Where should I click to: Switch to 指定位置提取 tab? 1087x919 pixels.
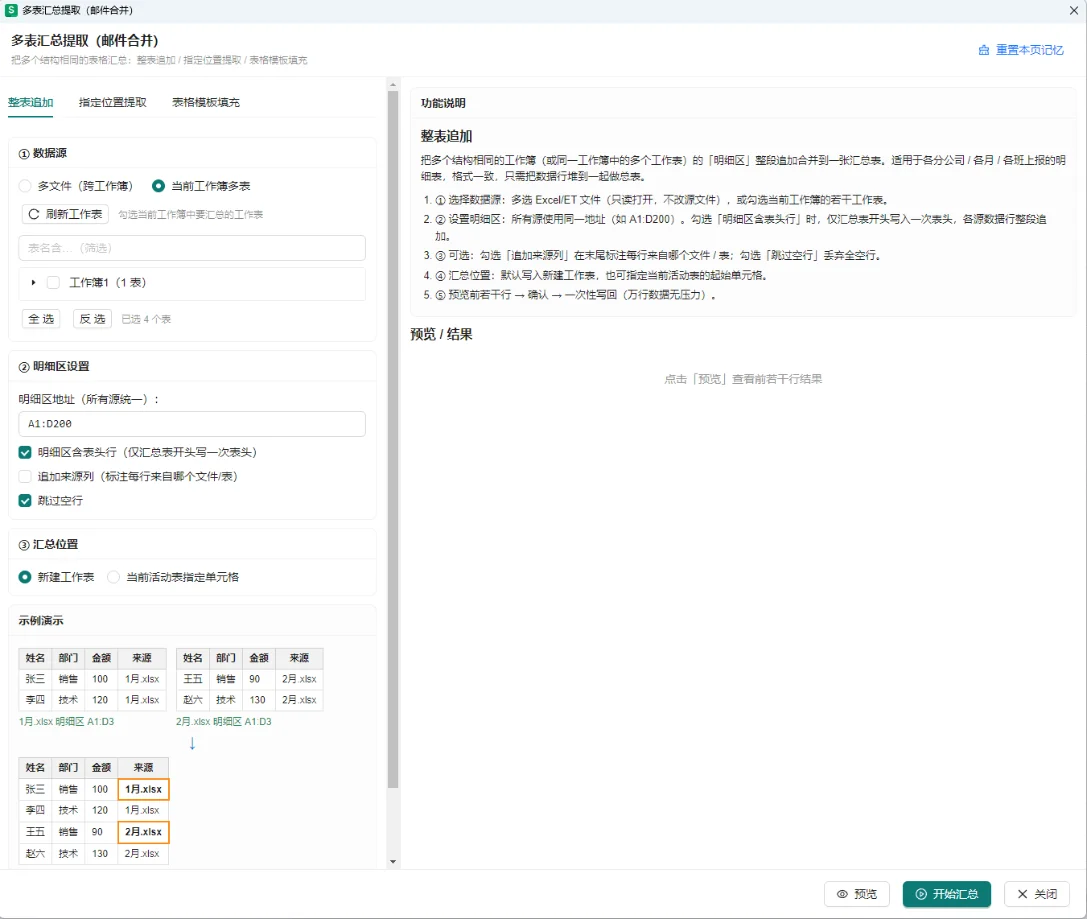(112, 103)
